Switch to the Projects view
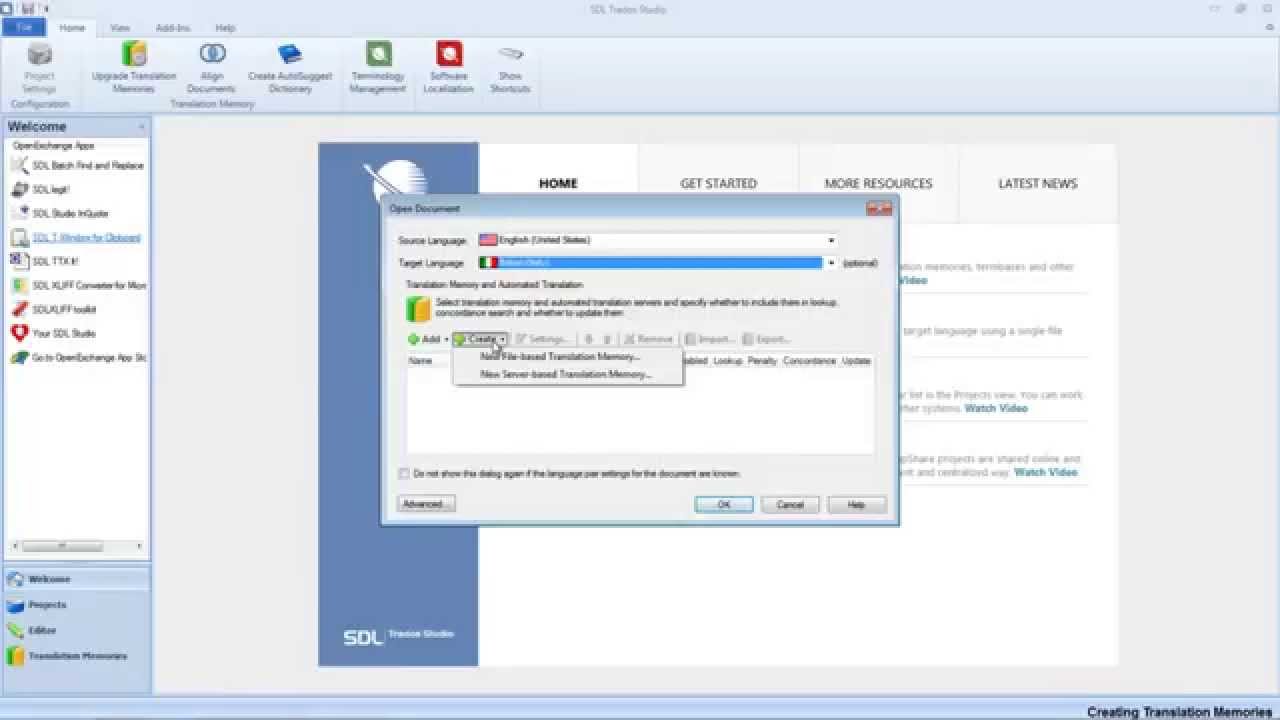The width and height of the screenshot is (1280, 720). pos(77,605)
